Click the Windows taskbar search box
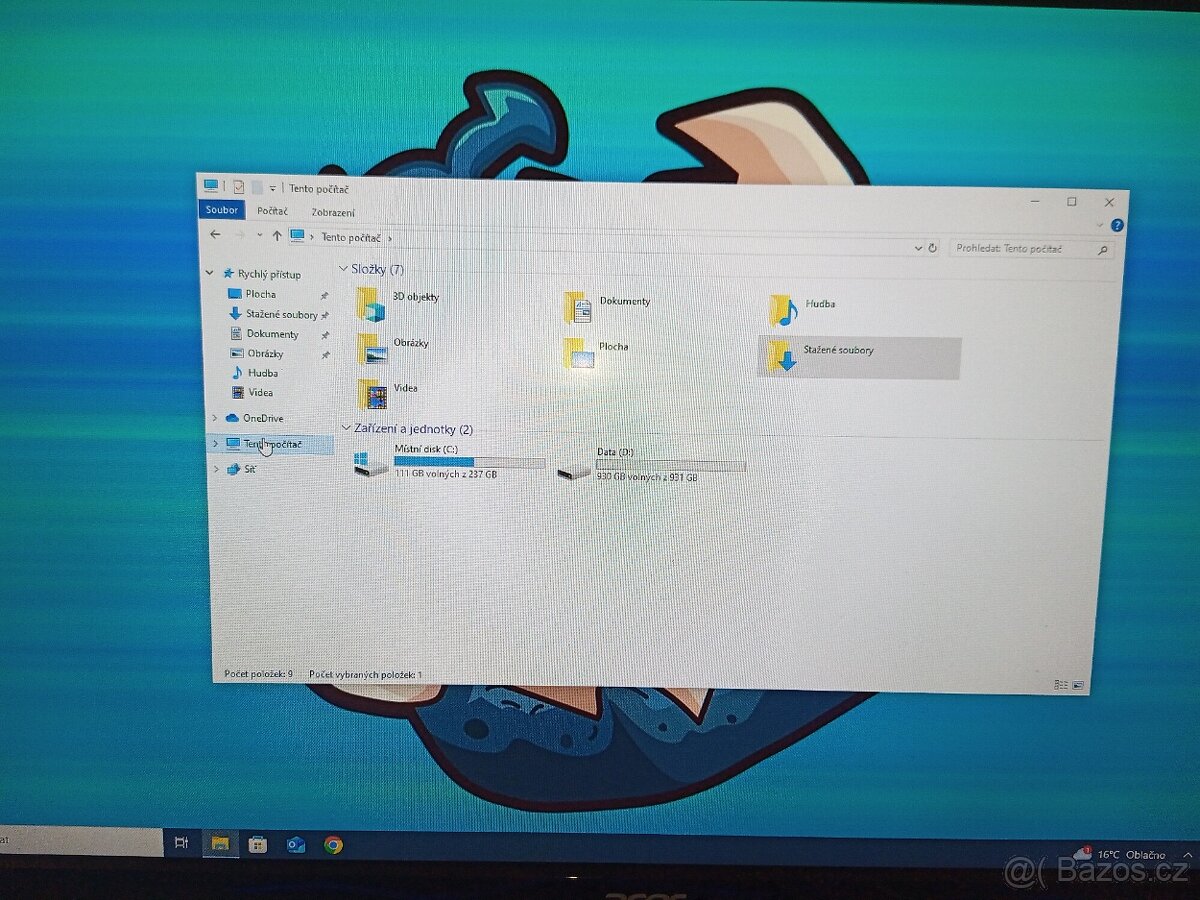 pos(80,841)
